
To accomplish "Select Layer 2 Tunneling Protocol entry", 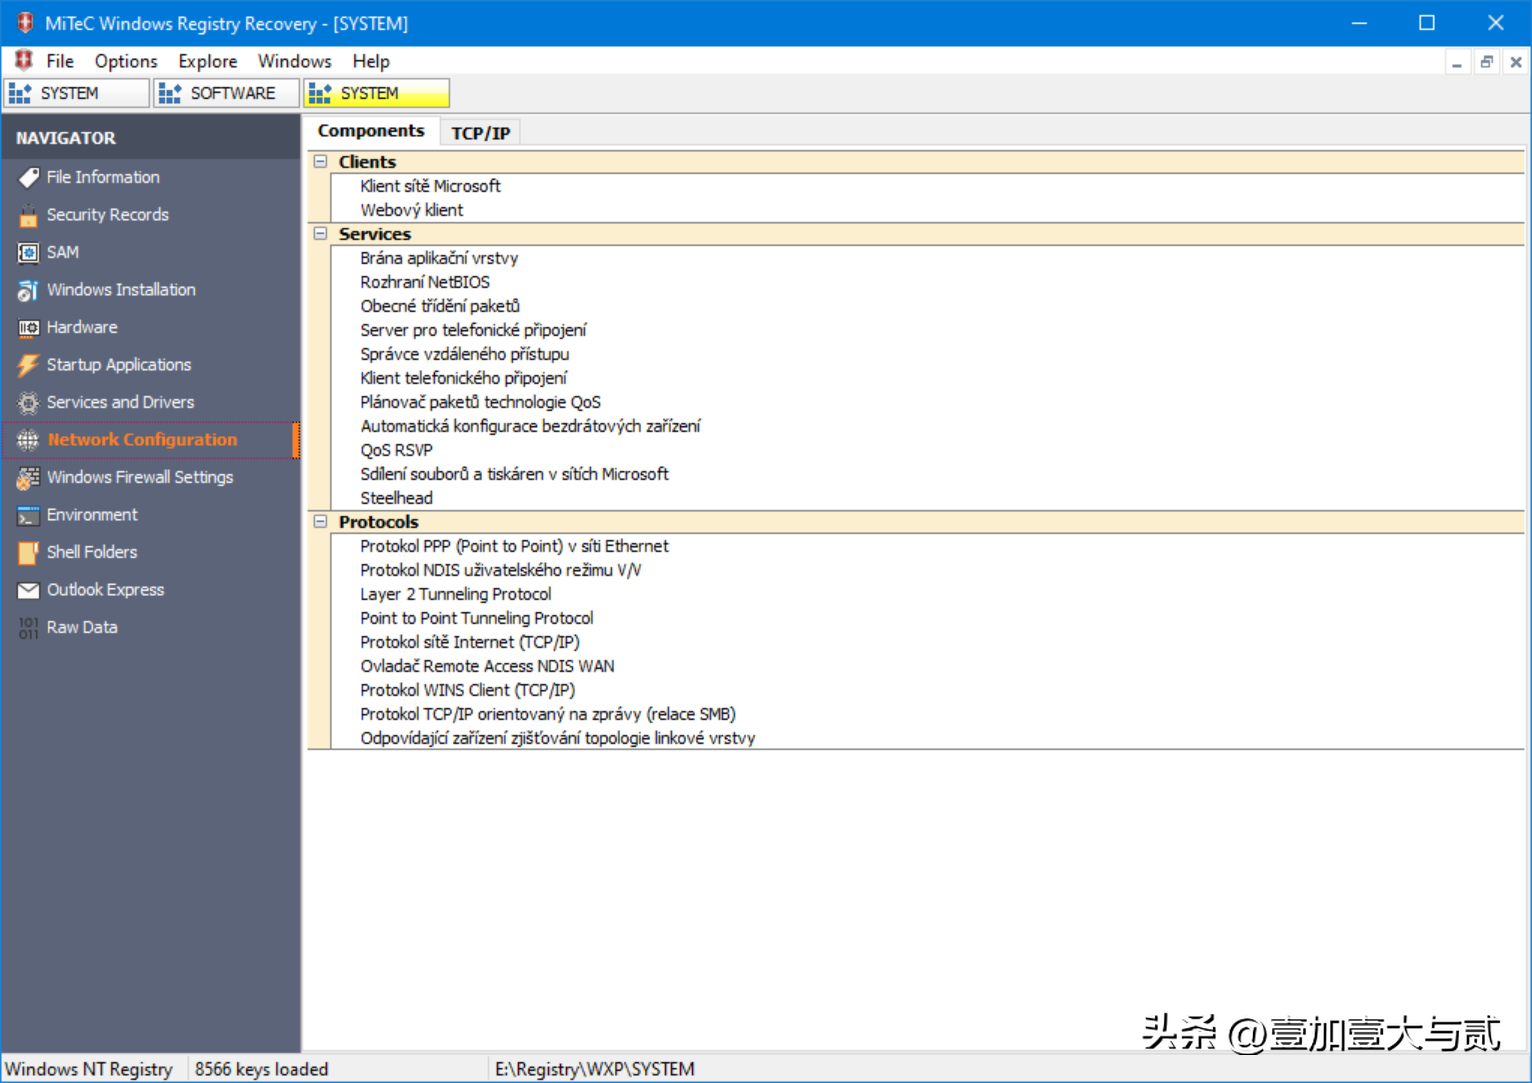I will [x=455, y=594].
